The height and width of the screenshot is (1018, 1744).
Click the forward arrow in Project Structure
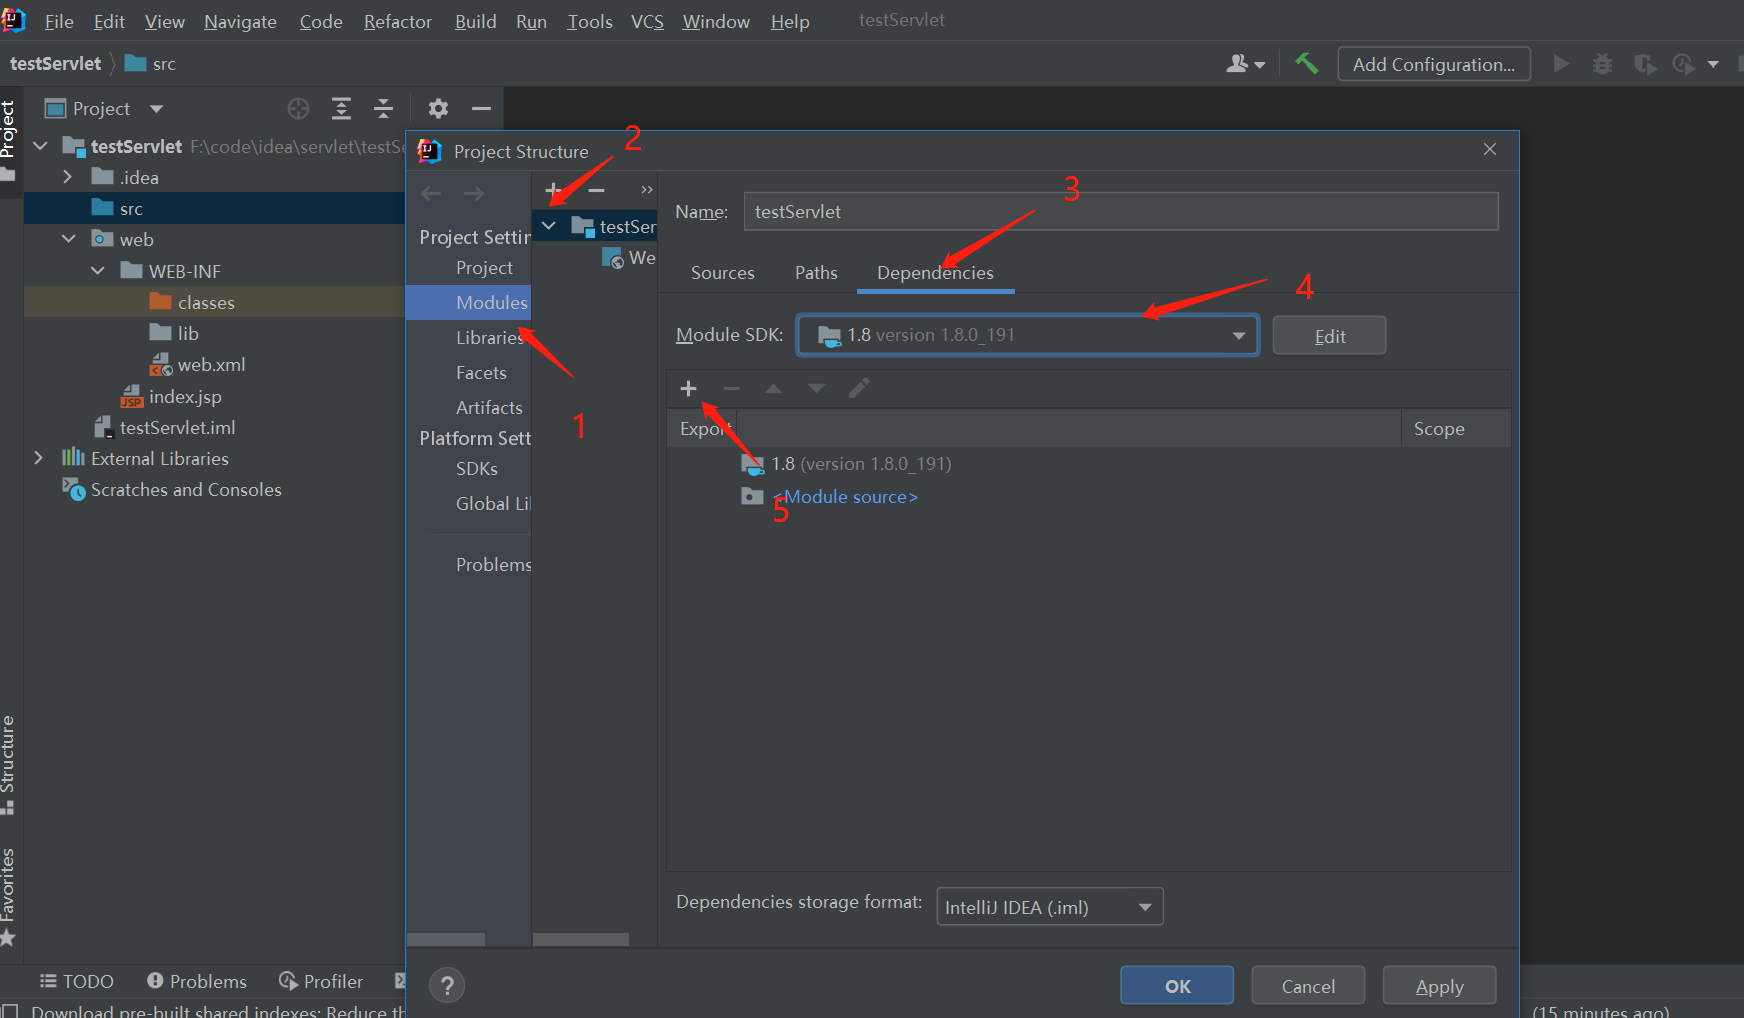474,193
